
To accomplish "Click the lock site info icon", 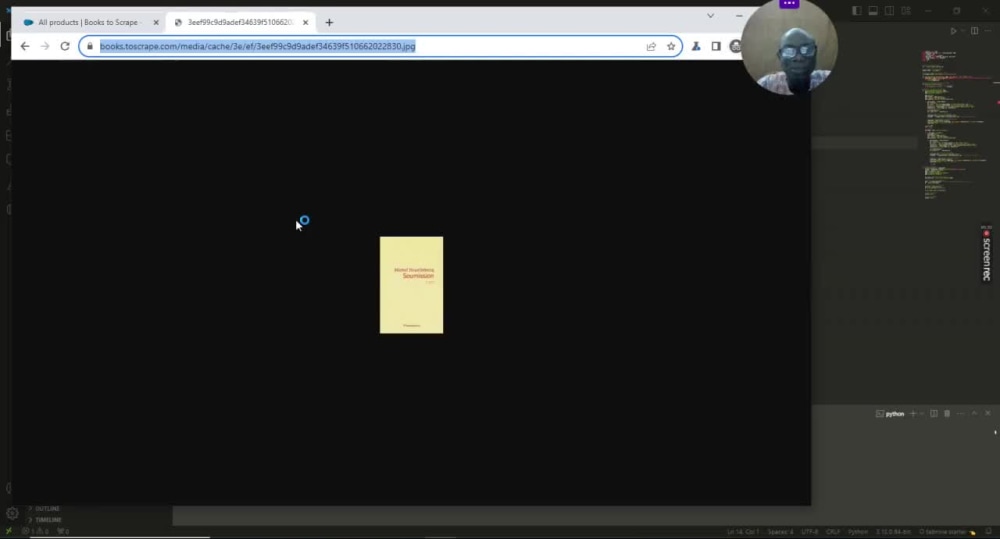I will (90, 46).
